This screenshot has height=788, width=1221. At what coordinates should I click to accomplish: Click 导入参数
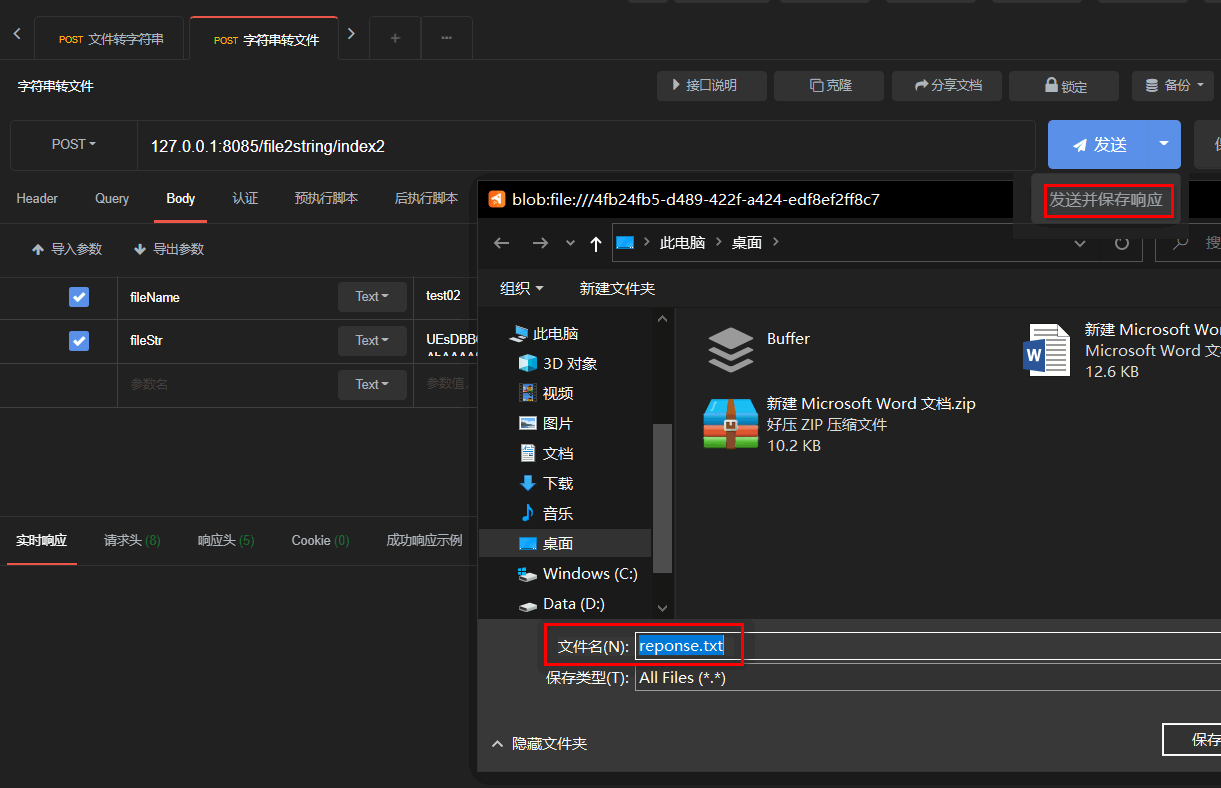(67, 249)
